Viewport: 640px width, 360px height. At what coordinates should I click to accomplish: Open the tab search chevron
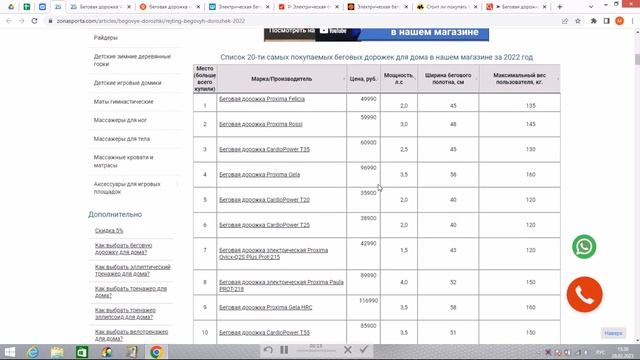(591, 7)
